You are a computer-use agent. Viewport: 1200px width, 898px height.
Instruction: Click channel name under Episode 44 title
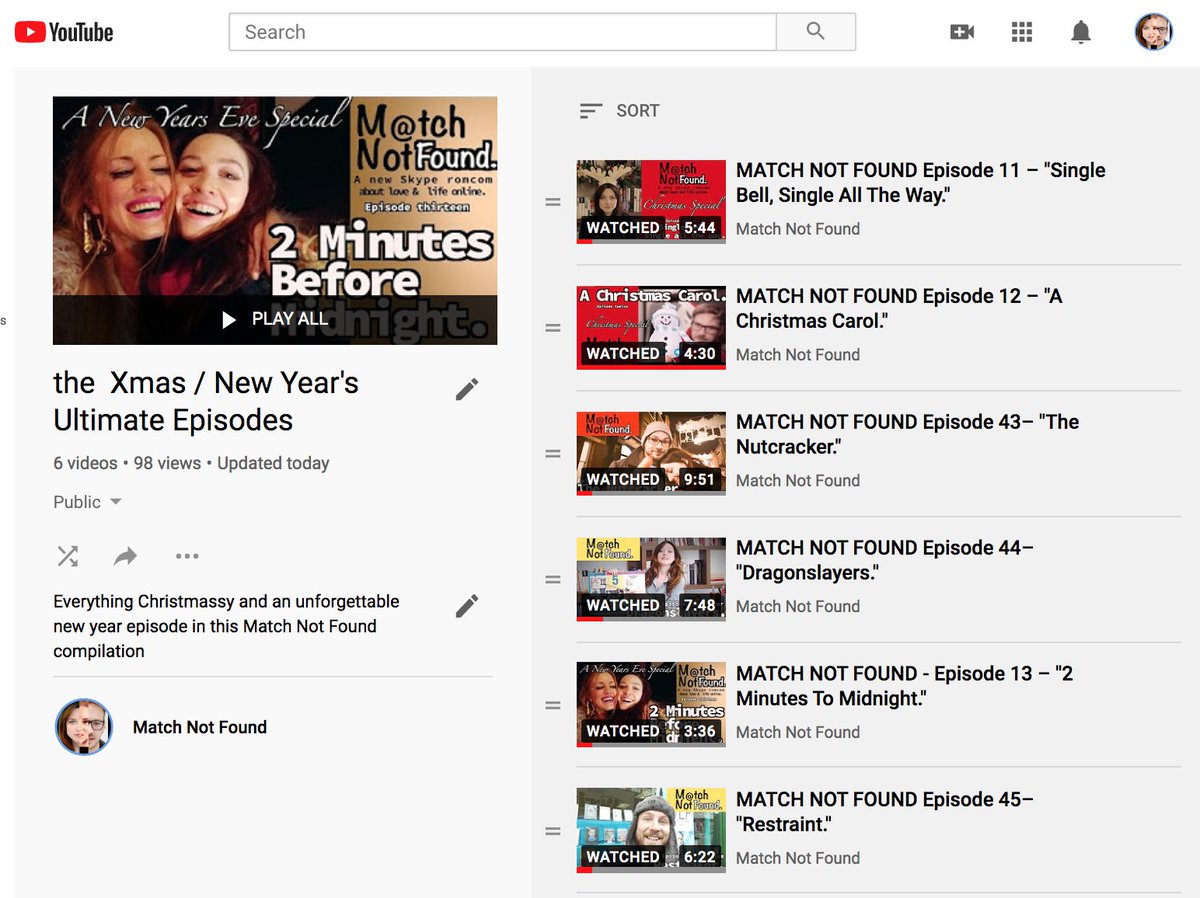tap(798, 607)
